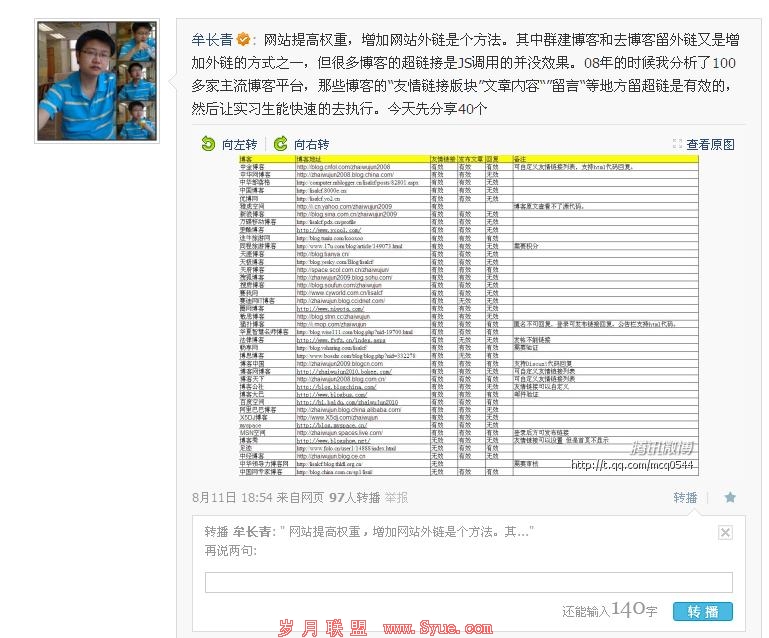Image resolution: width=769 pixels, height=638 pixels.
Task: Close the repost box with X
Action: point(725,533)
